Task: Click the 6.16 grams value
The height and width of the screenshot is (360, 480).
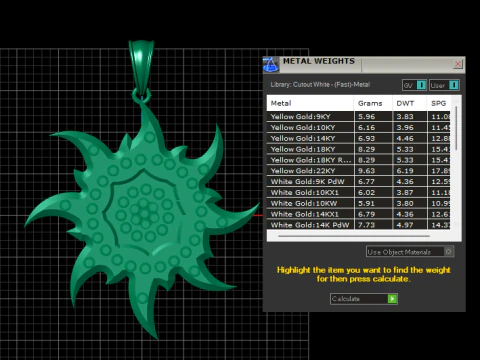Action: [367, 127]
